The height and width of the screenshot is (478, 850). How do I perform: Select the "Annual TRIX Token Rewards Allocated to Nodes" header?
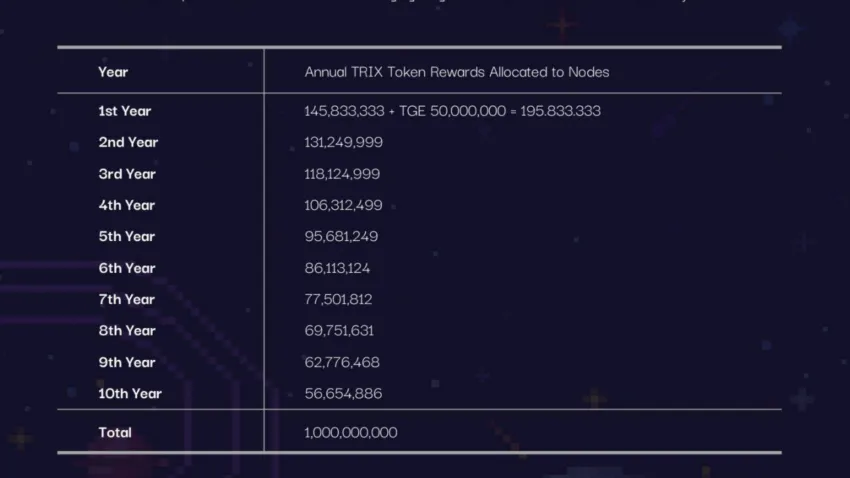pyautogui.click(x=457, y=72)
